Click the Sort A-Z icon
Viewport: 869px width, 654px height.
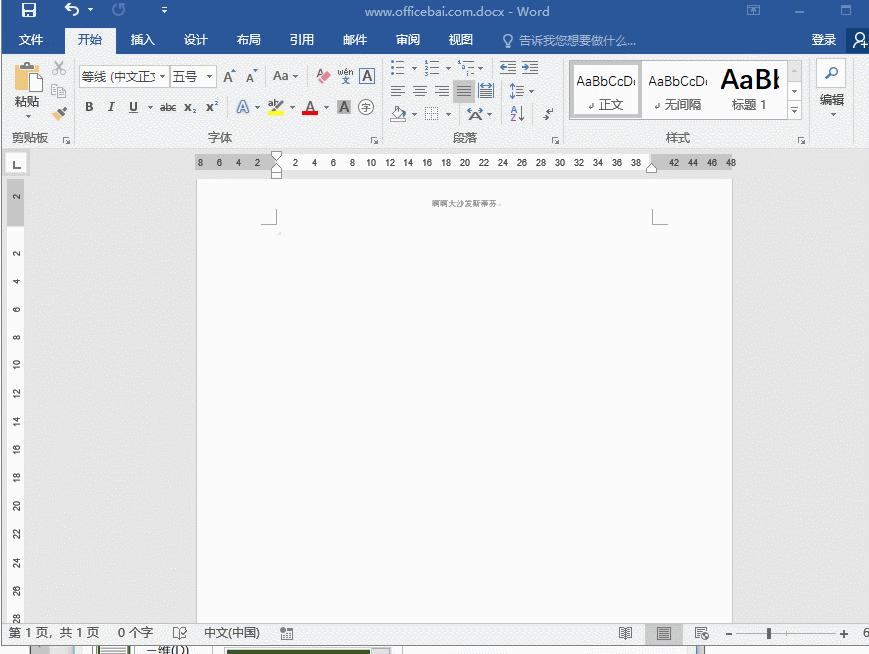pyautogui.click(x=517, y=114)
